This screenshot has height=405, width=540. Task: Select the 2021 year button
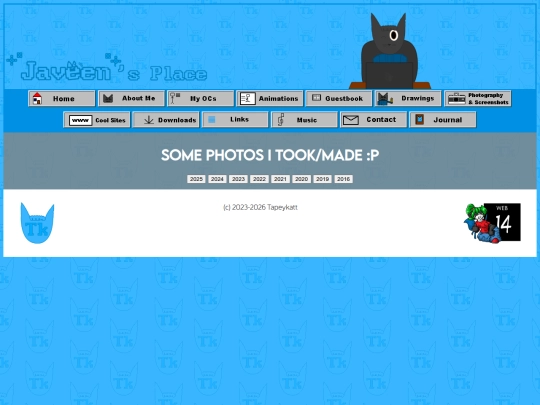[x=280, y=179]
